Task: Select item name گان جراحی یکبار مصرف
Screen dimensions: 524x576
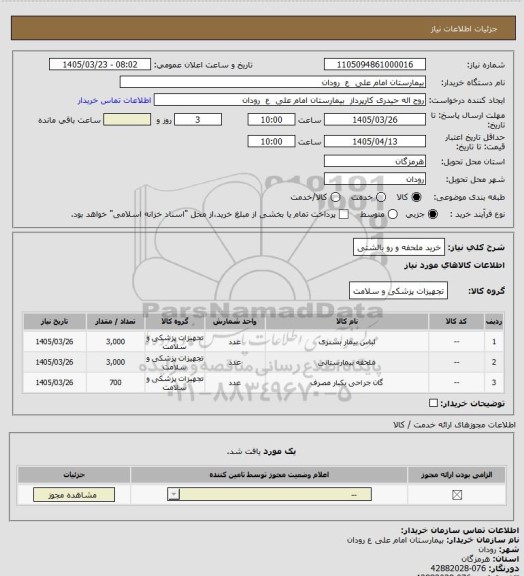Action: [x=347, y=383]
